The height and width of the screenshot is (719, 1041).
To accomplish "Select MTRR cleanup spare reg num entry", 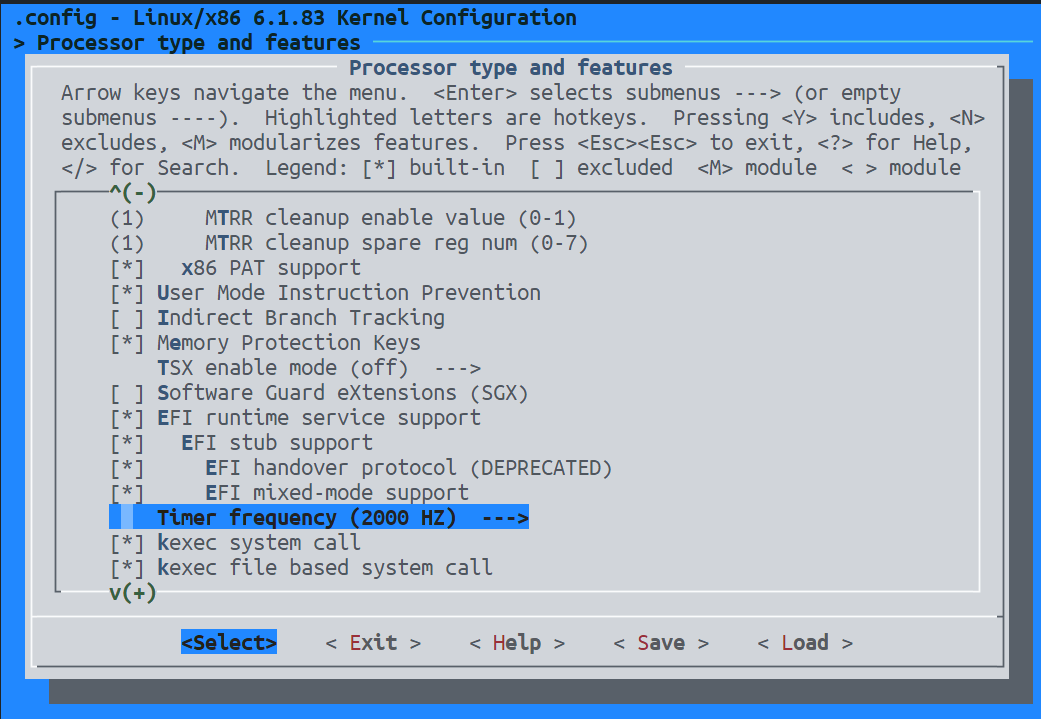I will (x=395, y=243).
